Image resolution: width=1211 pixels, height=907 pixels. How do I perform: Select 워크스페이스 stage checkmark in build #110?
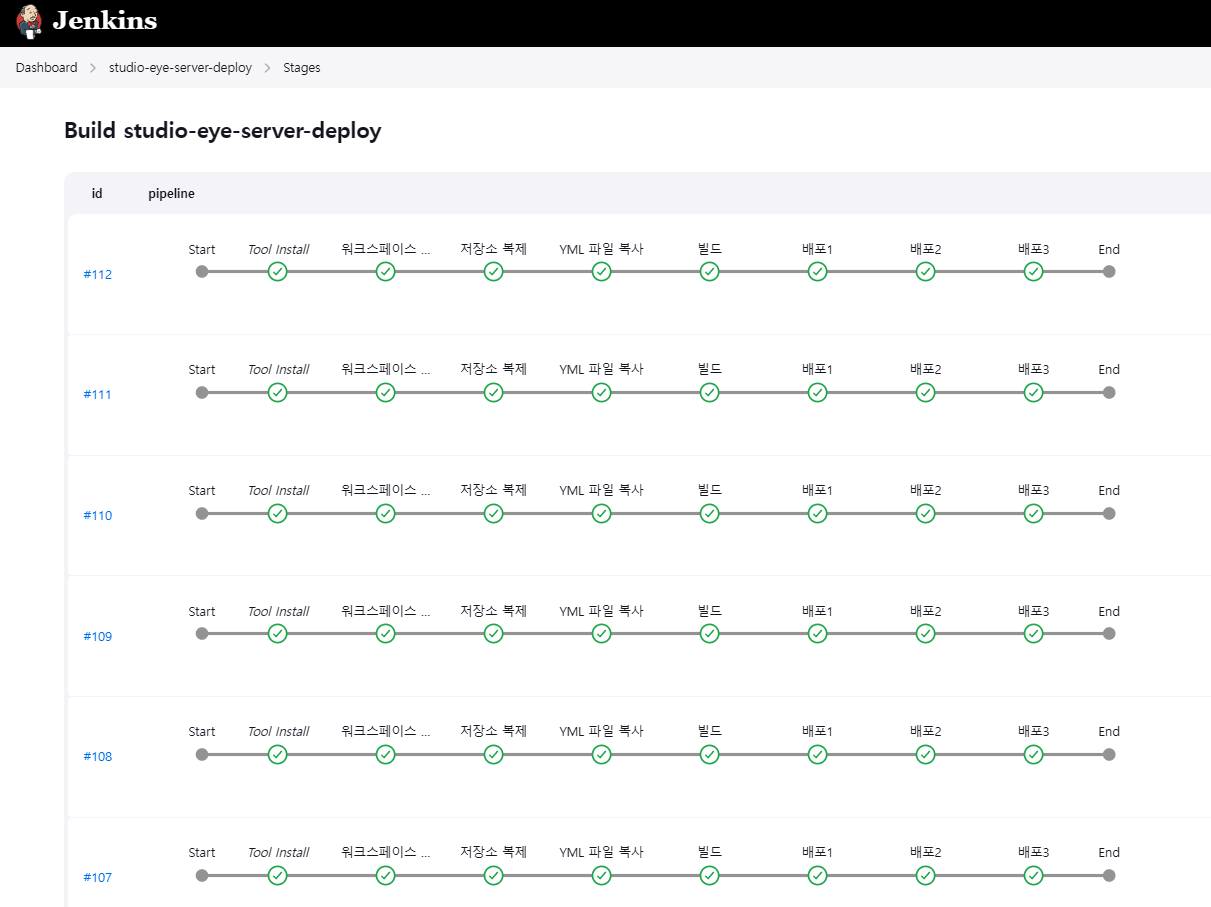(385, 513)
